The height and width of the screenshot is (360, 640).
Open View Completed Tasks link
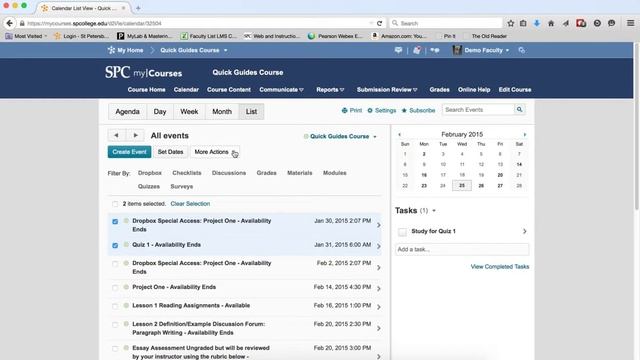pos(500,267)
